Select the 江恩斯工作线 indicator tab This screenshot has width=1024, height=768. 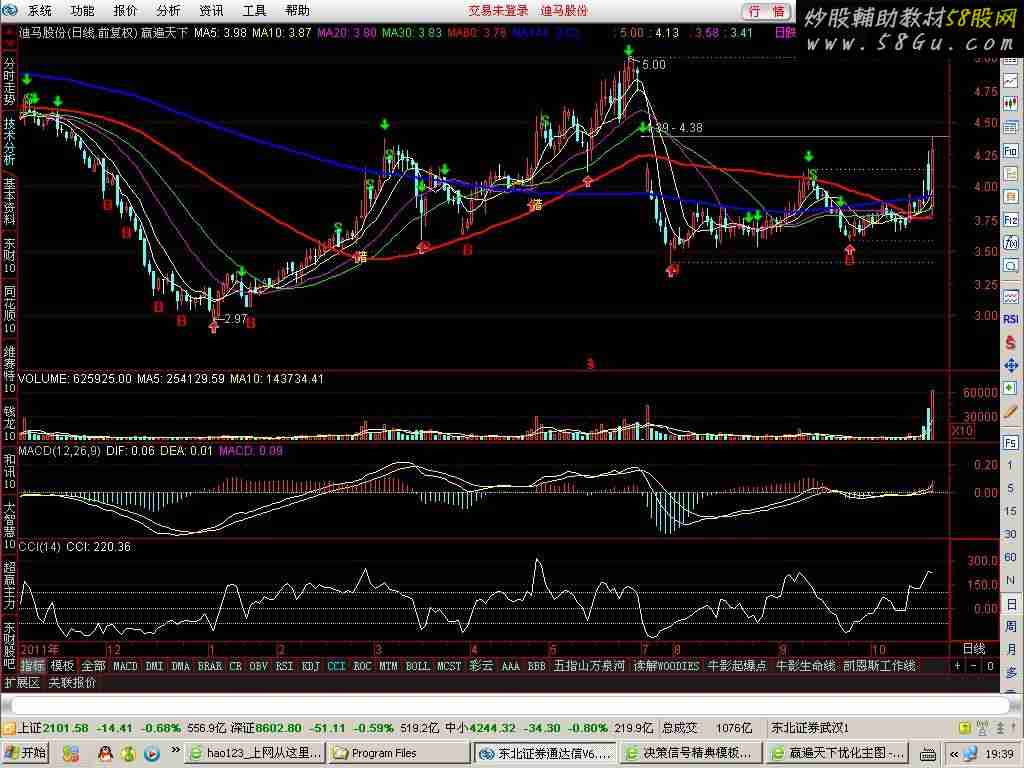pos(879,666)
